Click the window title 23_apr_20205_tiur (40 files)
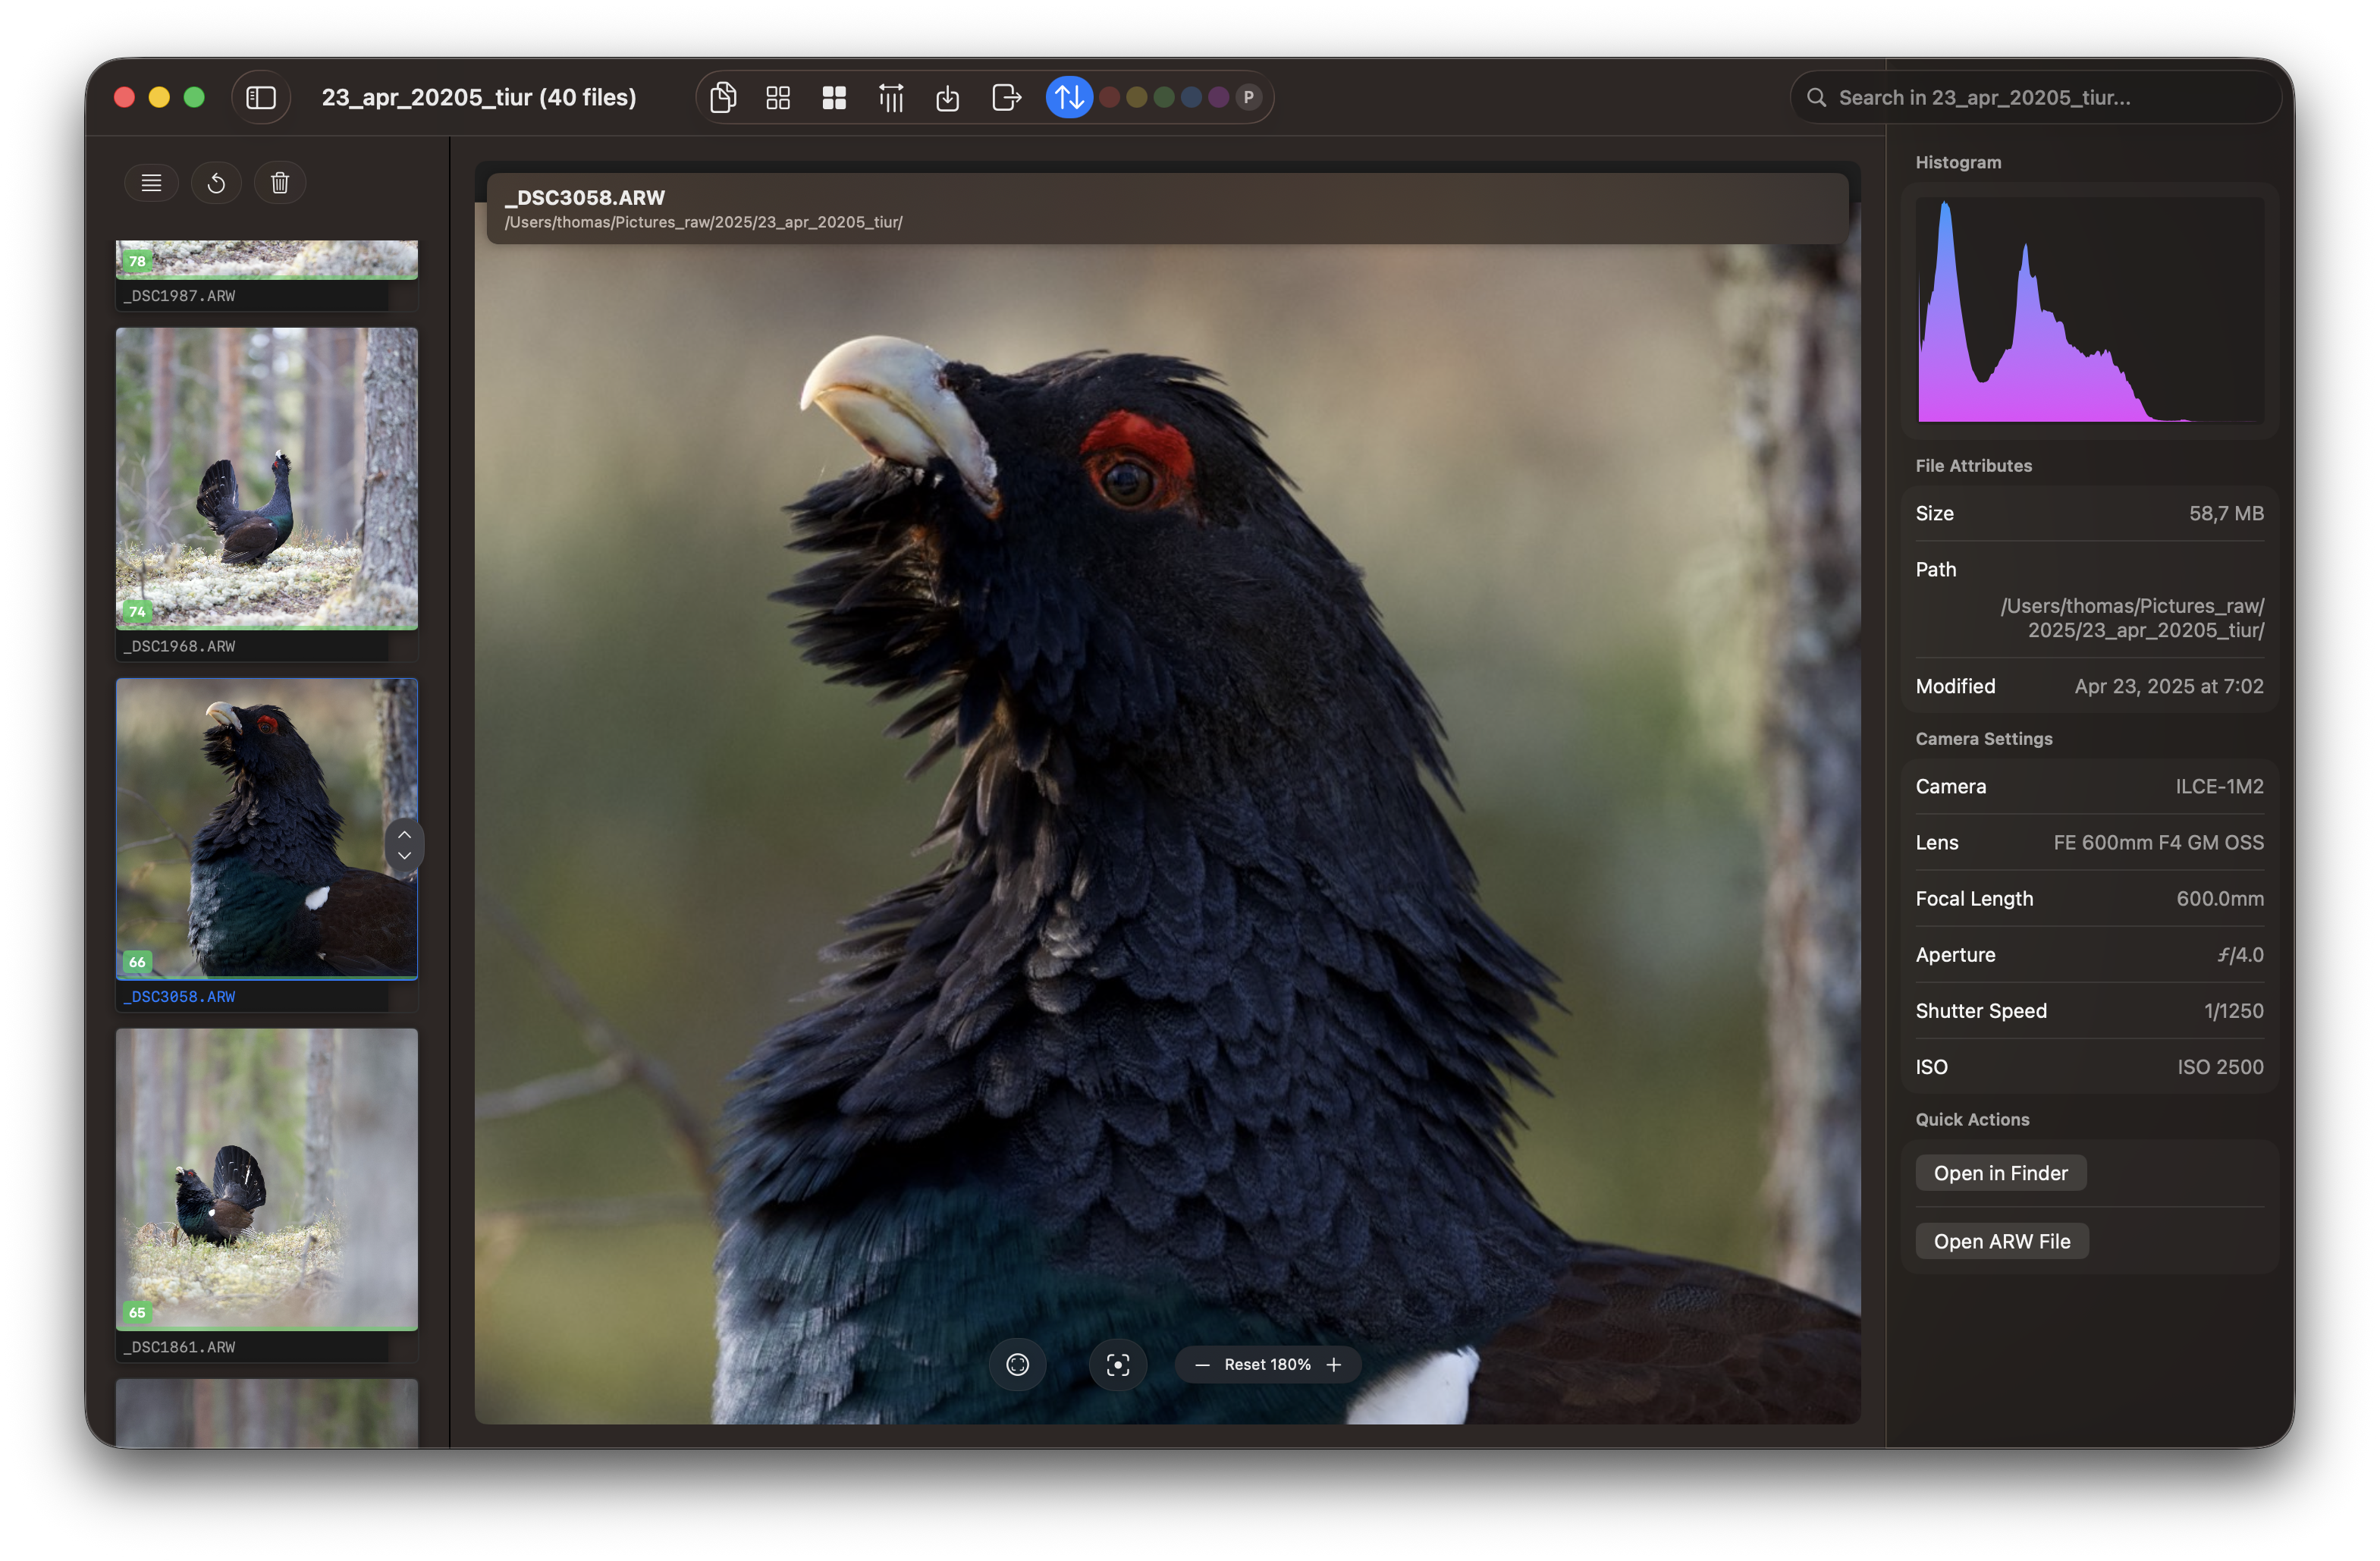 [x=479, y=97]
